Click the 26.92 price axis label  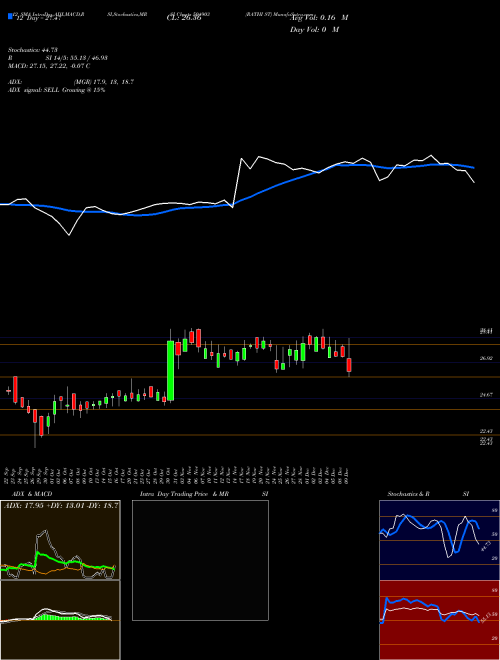tap(486, 358)
